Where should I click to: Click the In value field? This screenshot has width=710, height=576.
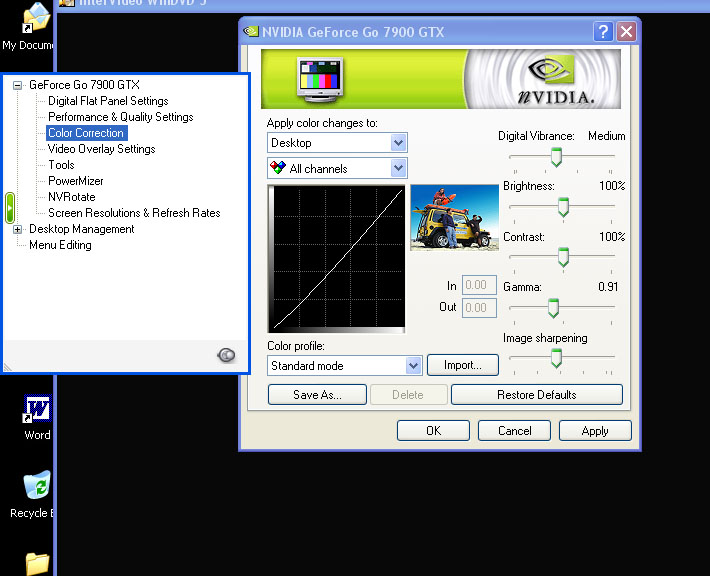pyautogui.click(x=479, y=285)
